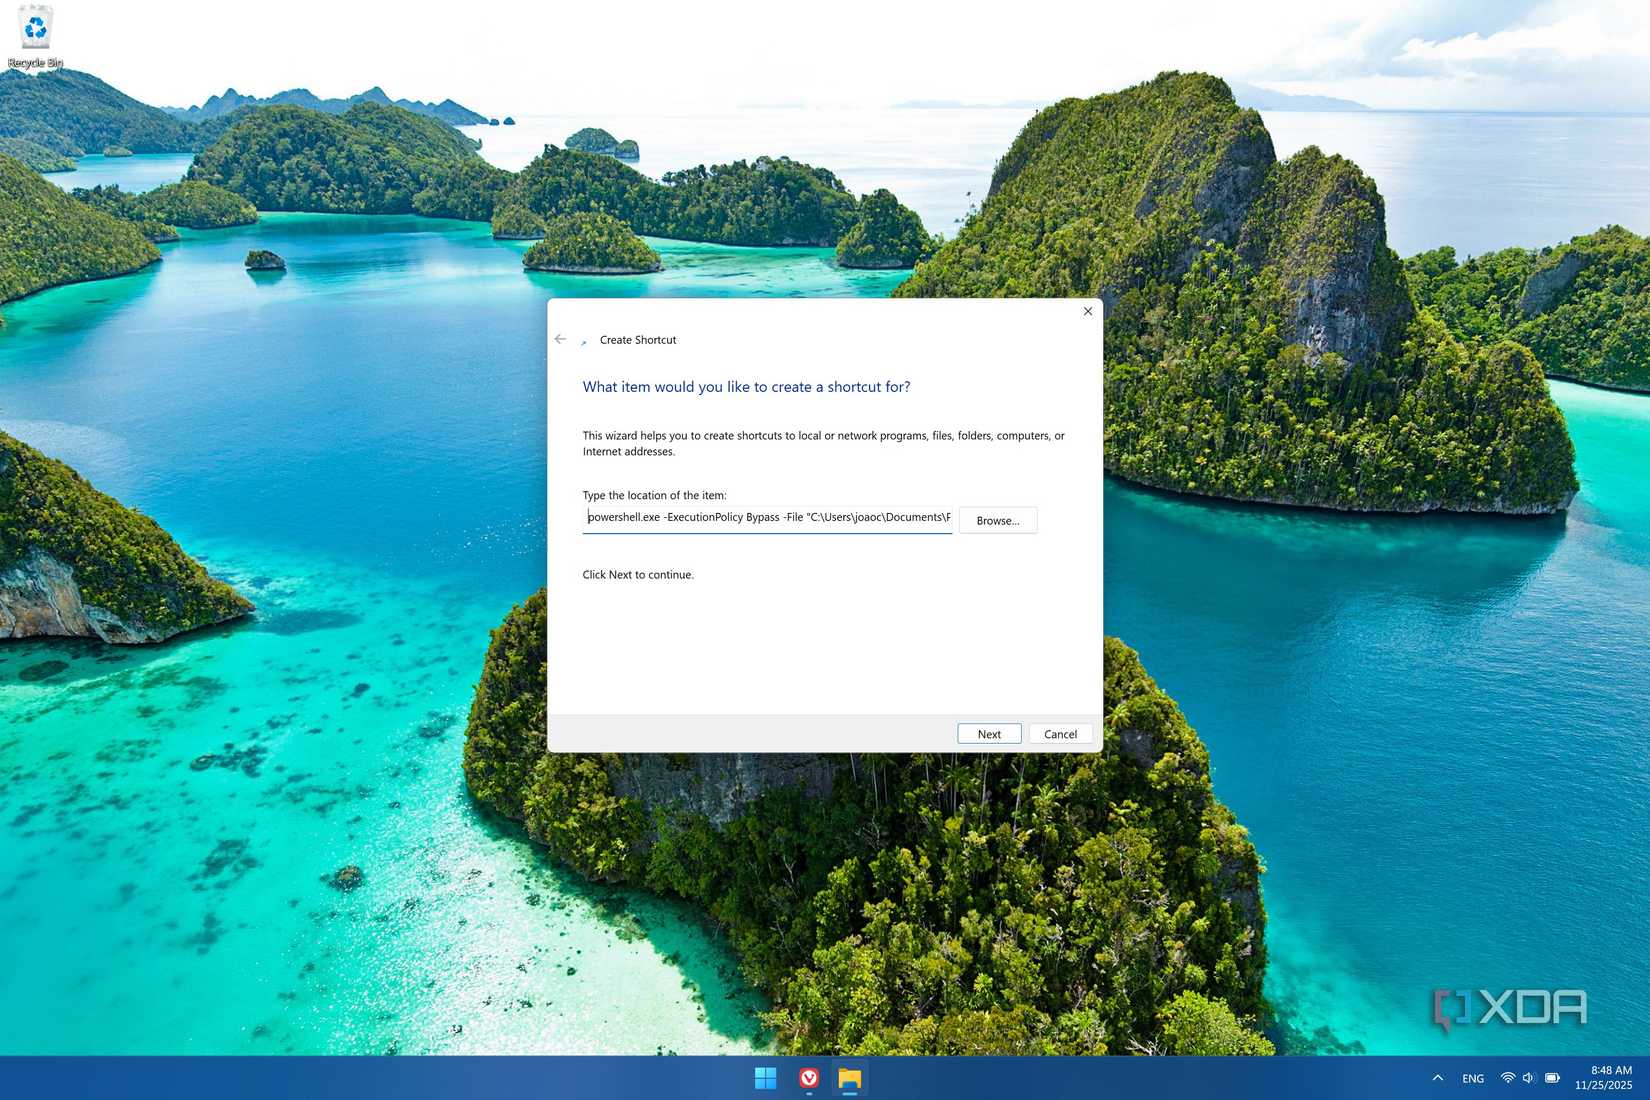The width and height of the screenshot is (1650, 1100).
Task: Click the Create Shortcut wizard icon in the title bar
Action: 585,340
